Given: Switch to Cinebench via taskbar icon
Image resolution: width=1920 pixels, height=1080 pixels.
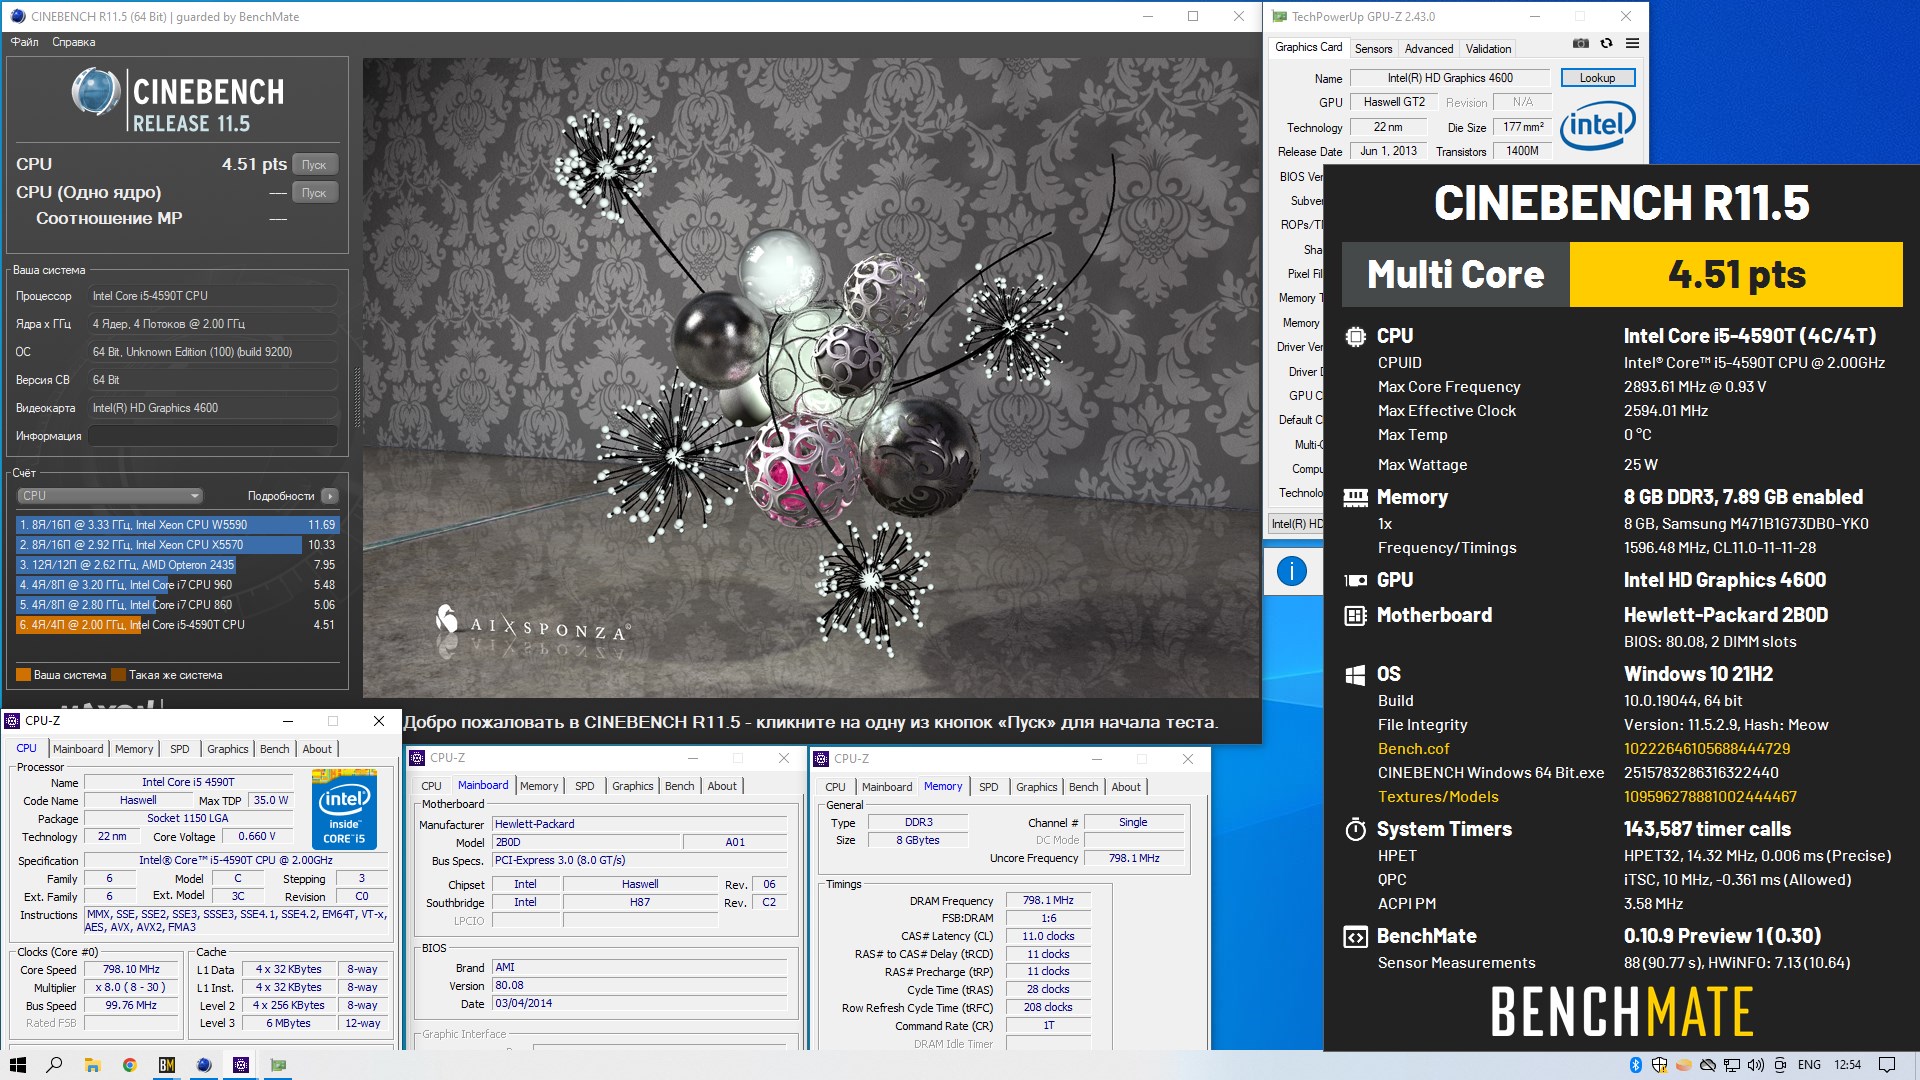Looking at the screenshot, I should pyautogui.click(x=204, y=1065).
